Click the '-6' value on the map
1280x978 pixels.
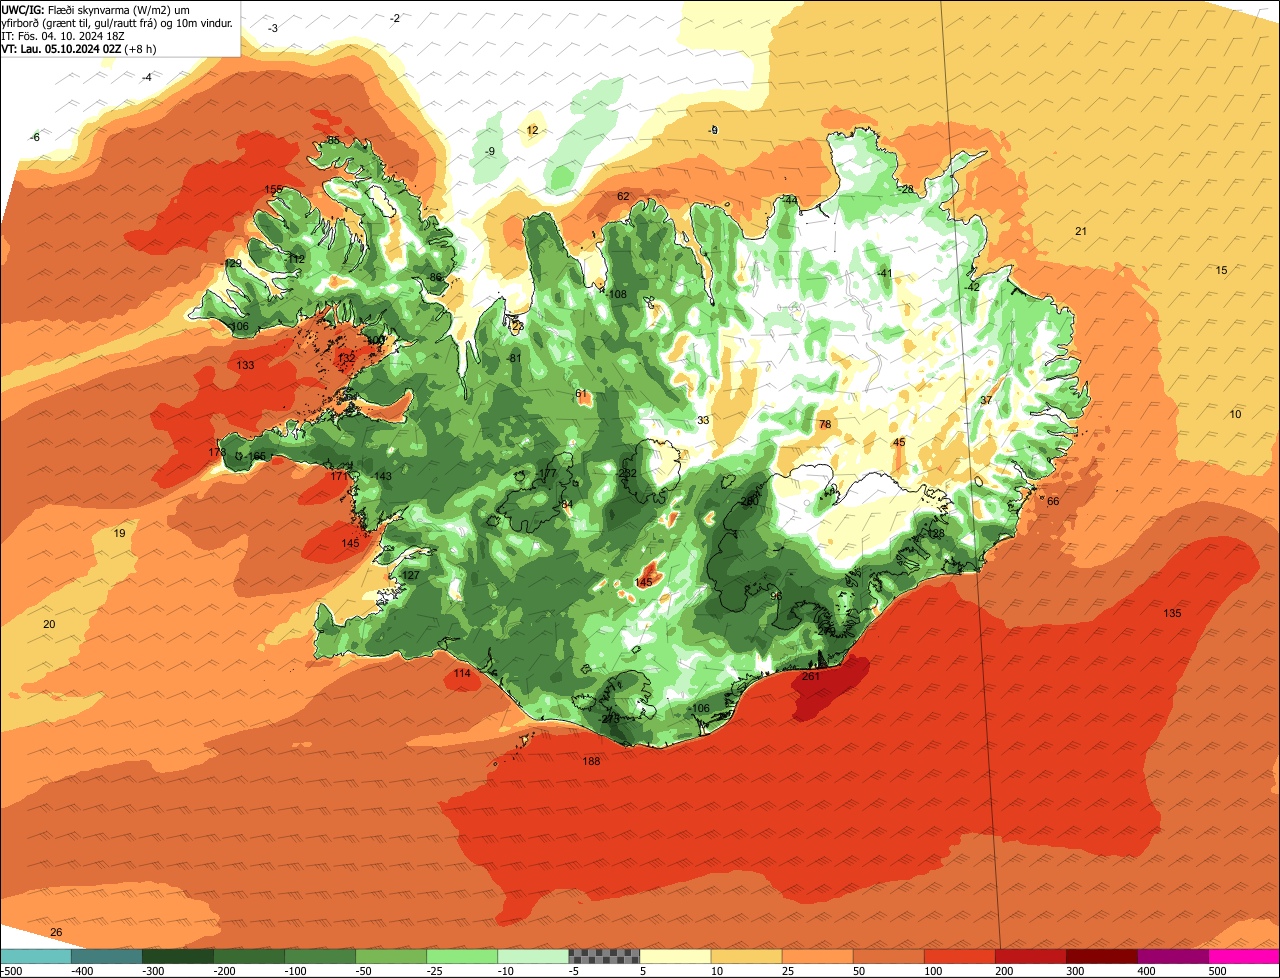click(x=35, y=138)
